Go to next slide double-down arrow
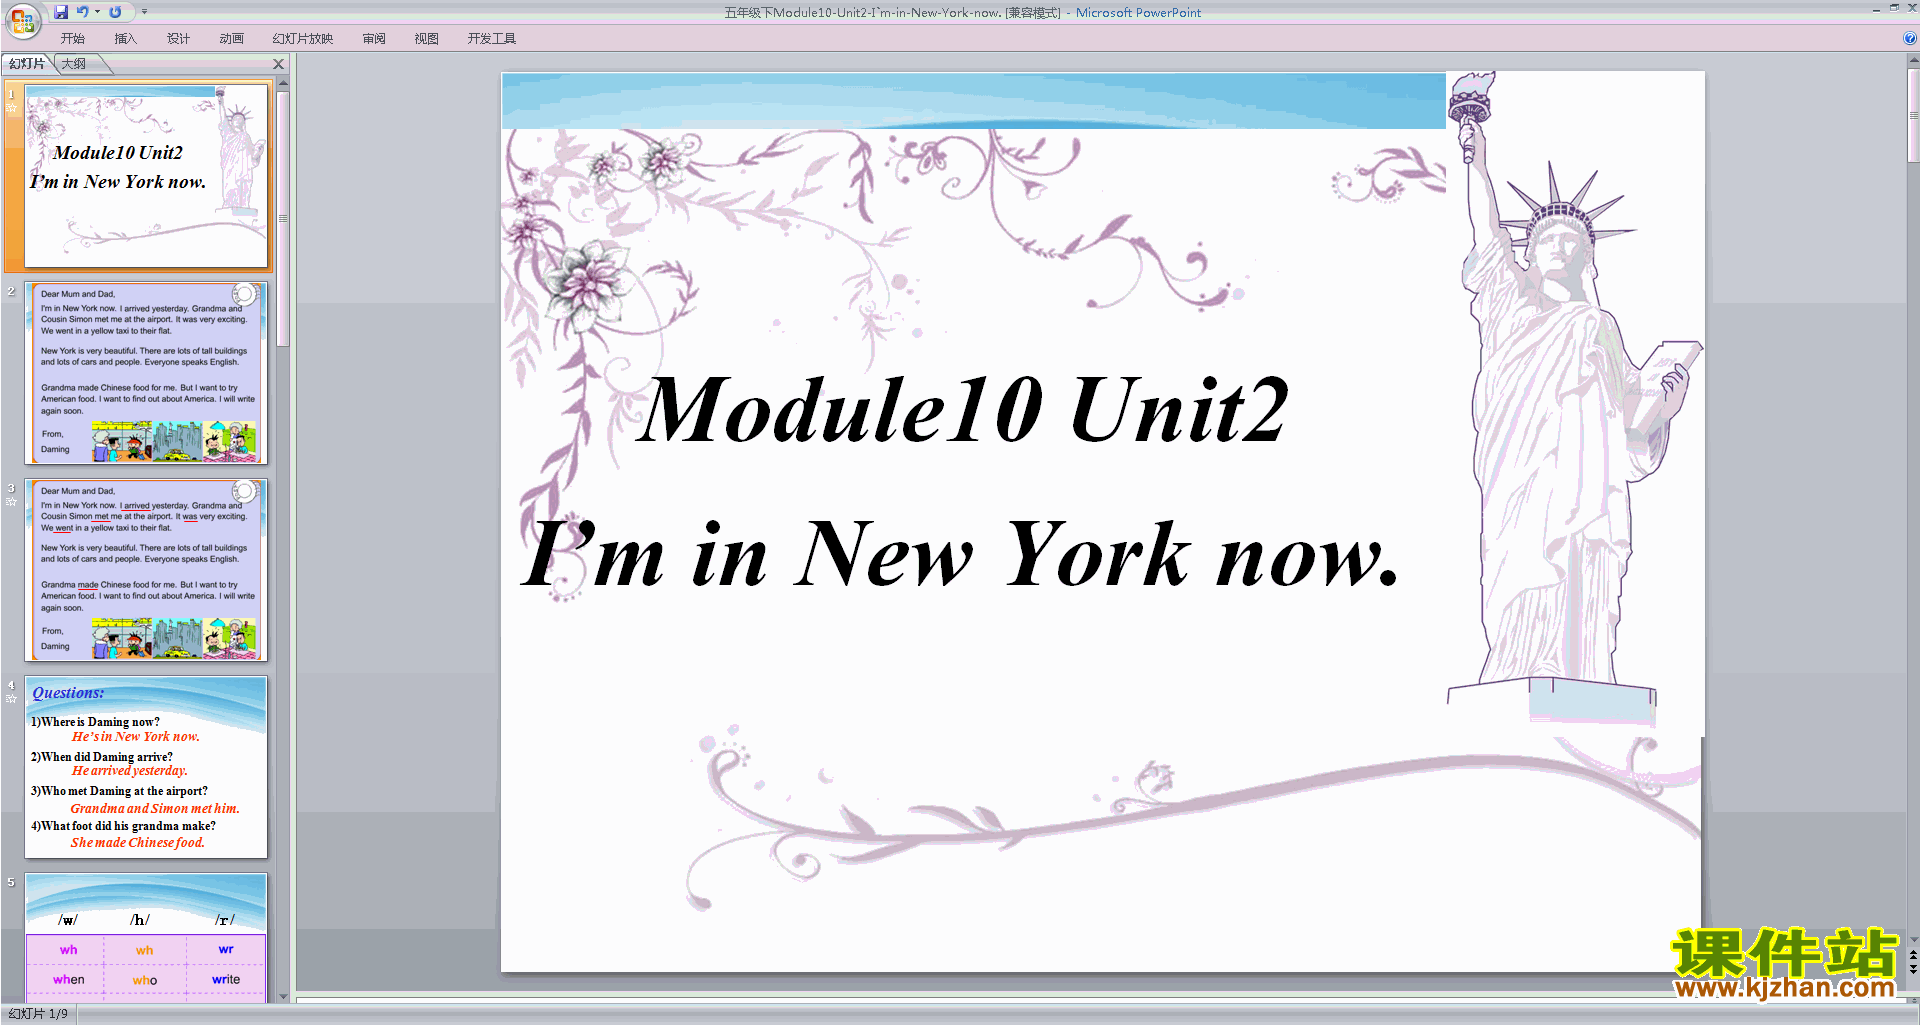The height and width of the screenshot is (1025, 1920). point(1913,969)
